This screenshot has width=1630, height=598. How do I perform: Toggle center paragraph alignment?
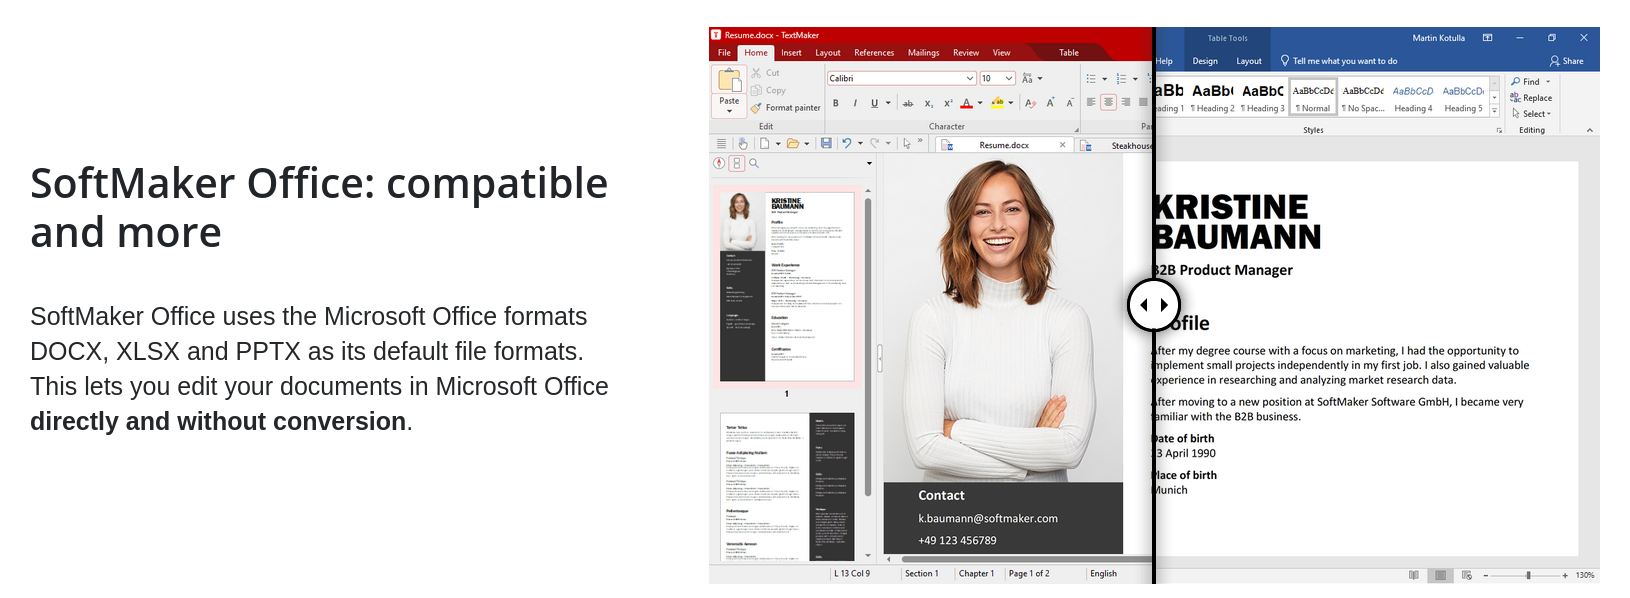pos(1108,102)
